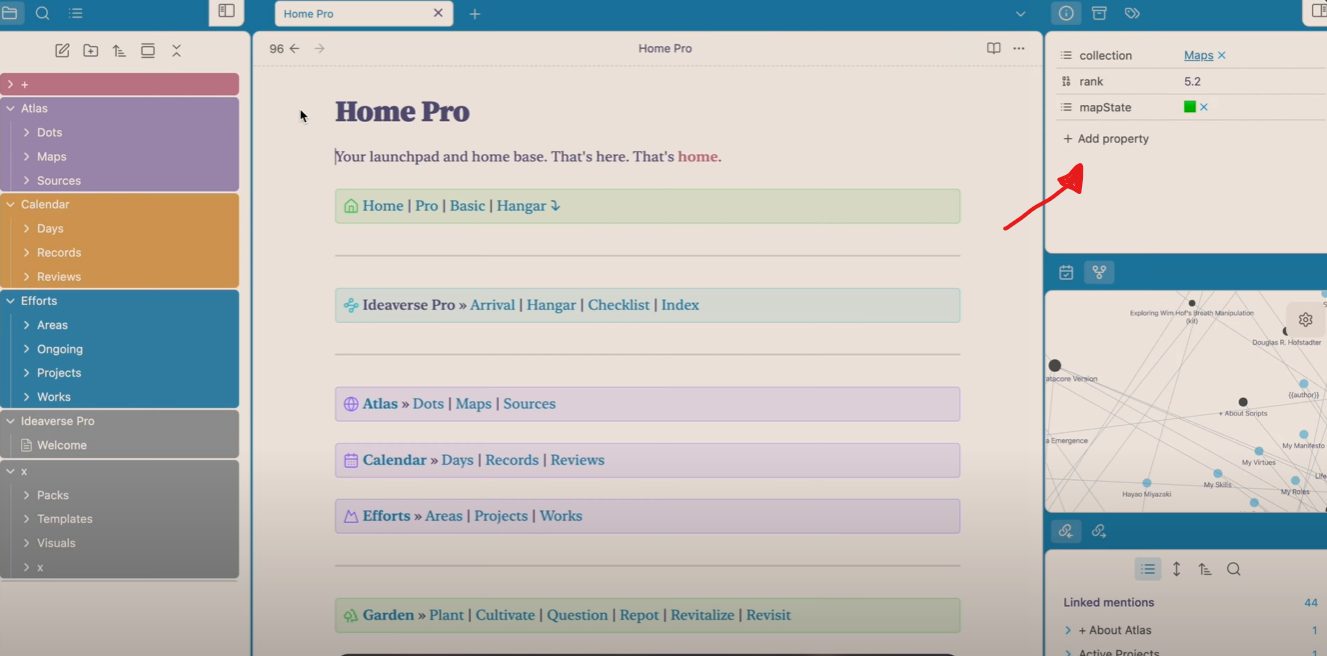Screen dimensions: 1327x656
Task: Open the local graph settings gear
Action: point(1305,319)
